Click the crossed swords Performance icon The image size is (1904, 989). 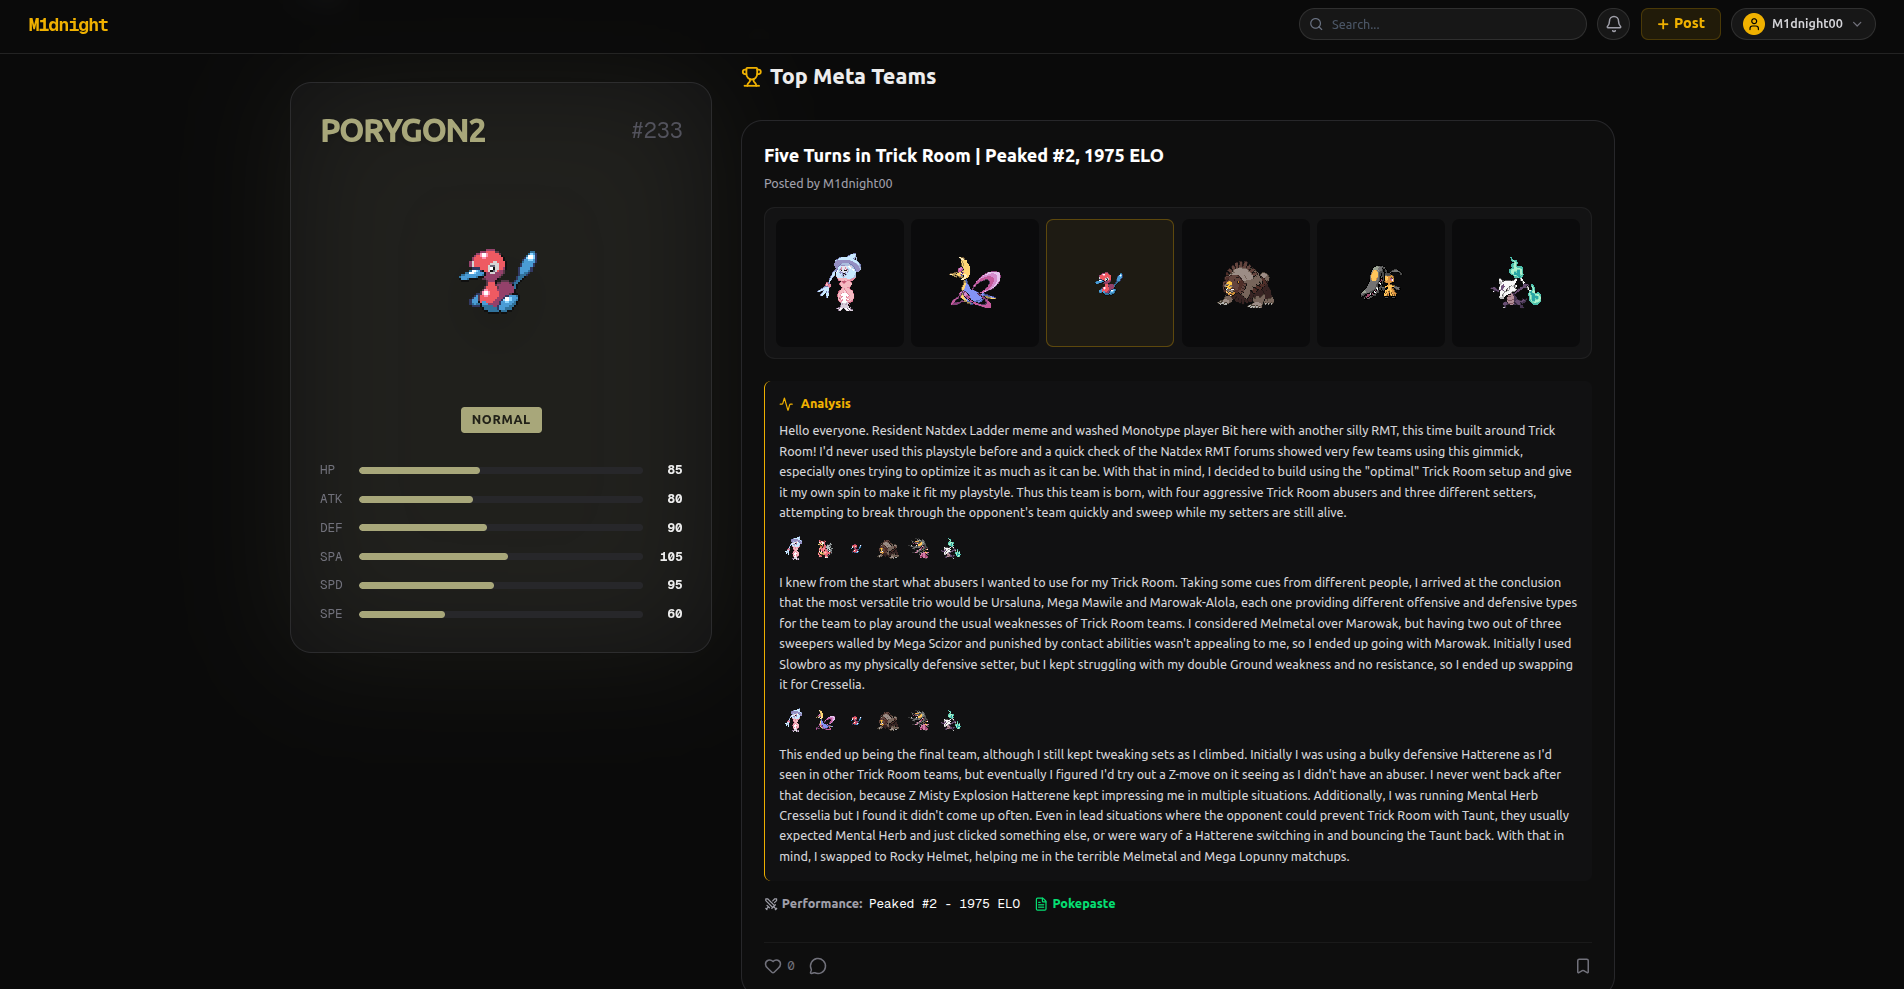[x=771, y=904]
